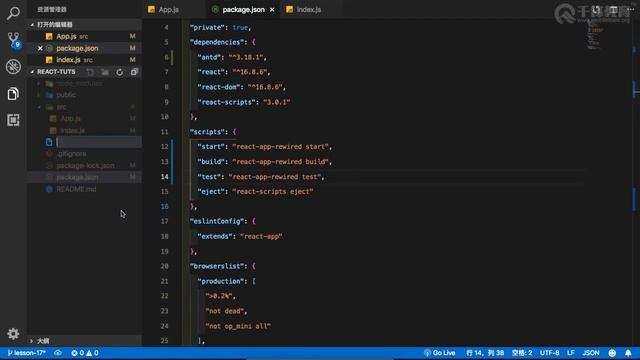Focus the new file name input
This screenshot has width=640, height=360.
98,142
